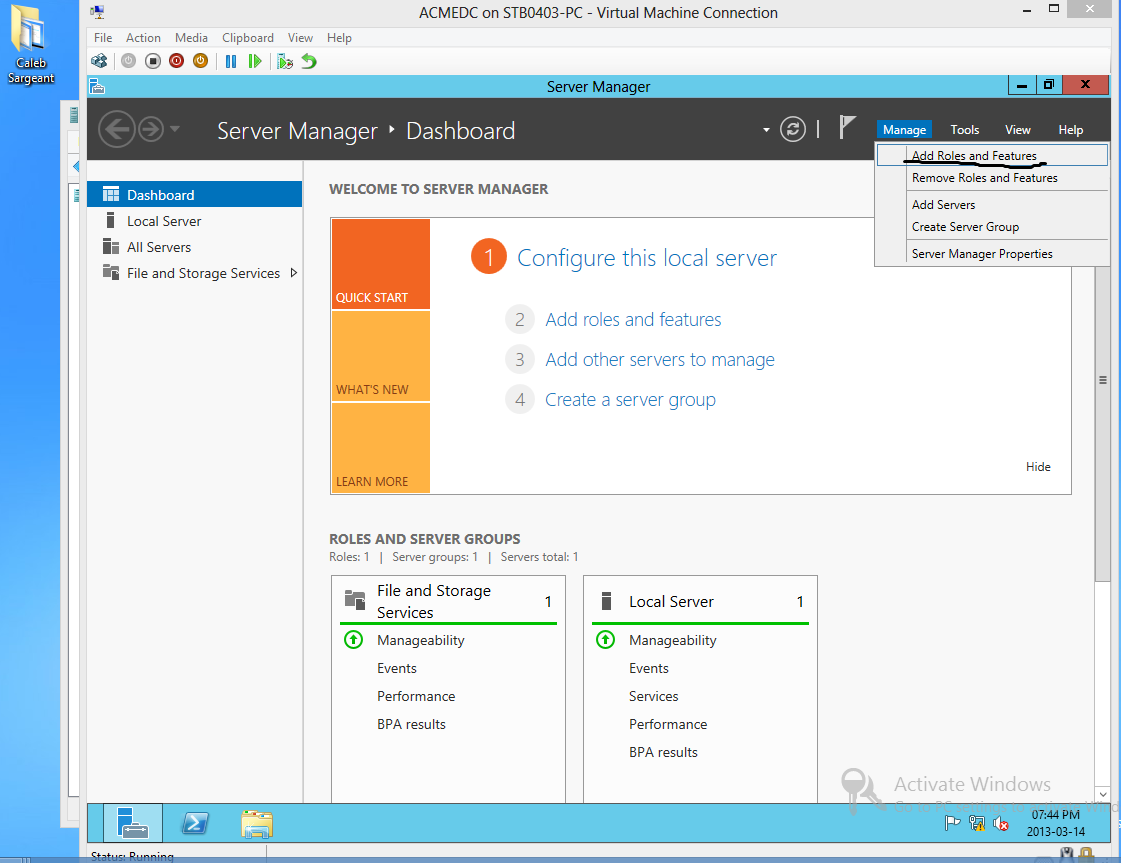Click Create a server group link
1121x863 pixels.
pyautogui.click(x=630, y=399)
